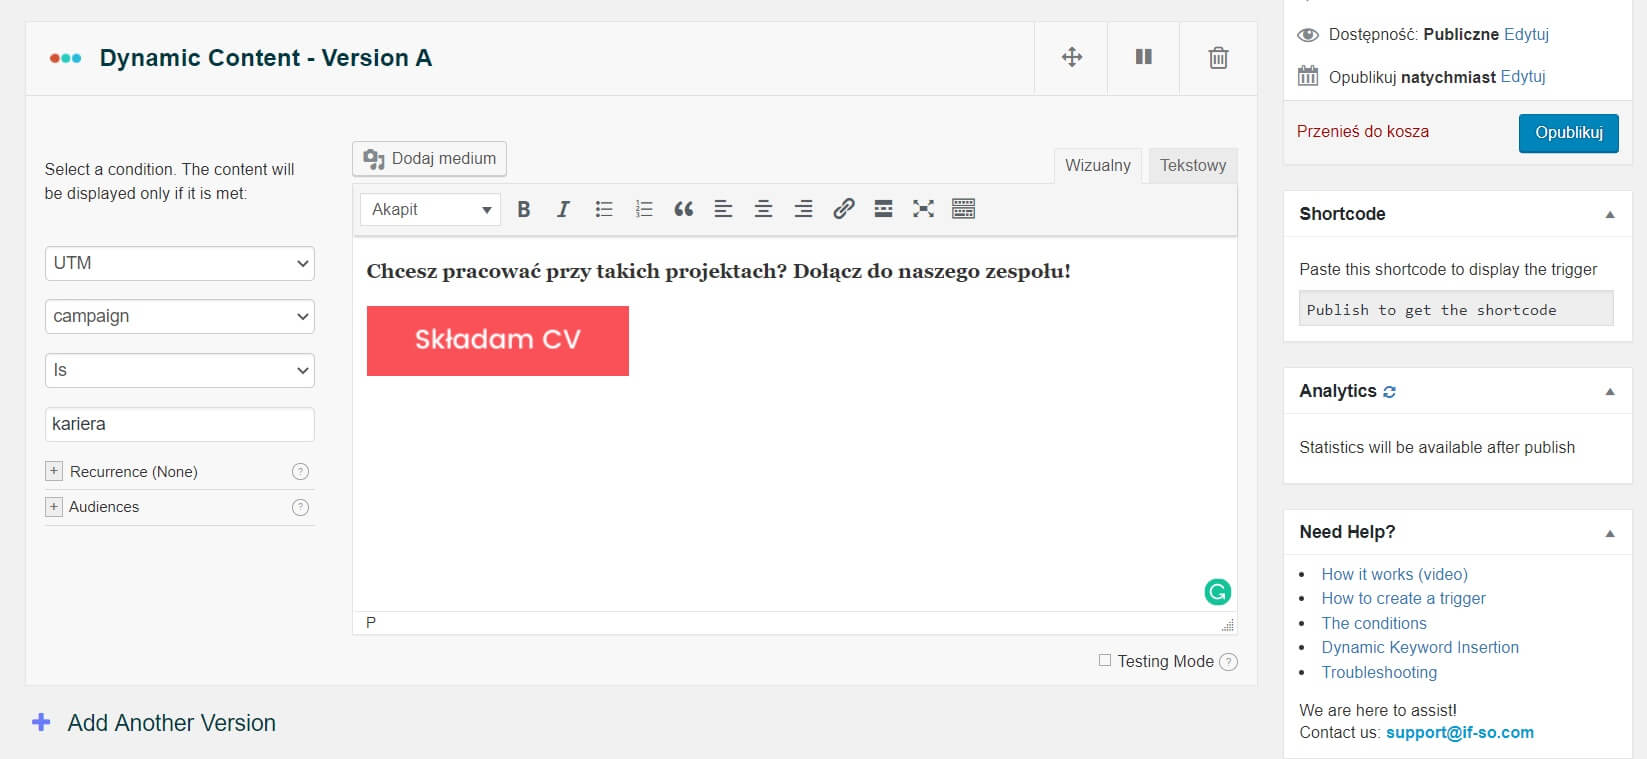This screenshot has width=1647, height=759.
Task: Click the Dodaj medium button
Action: pos(430,159)
